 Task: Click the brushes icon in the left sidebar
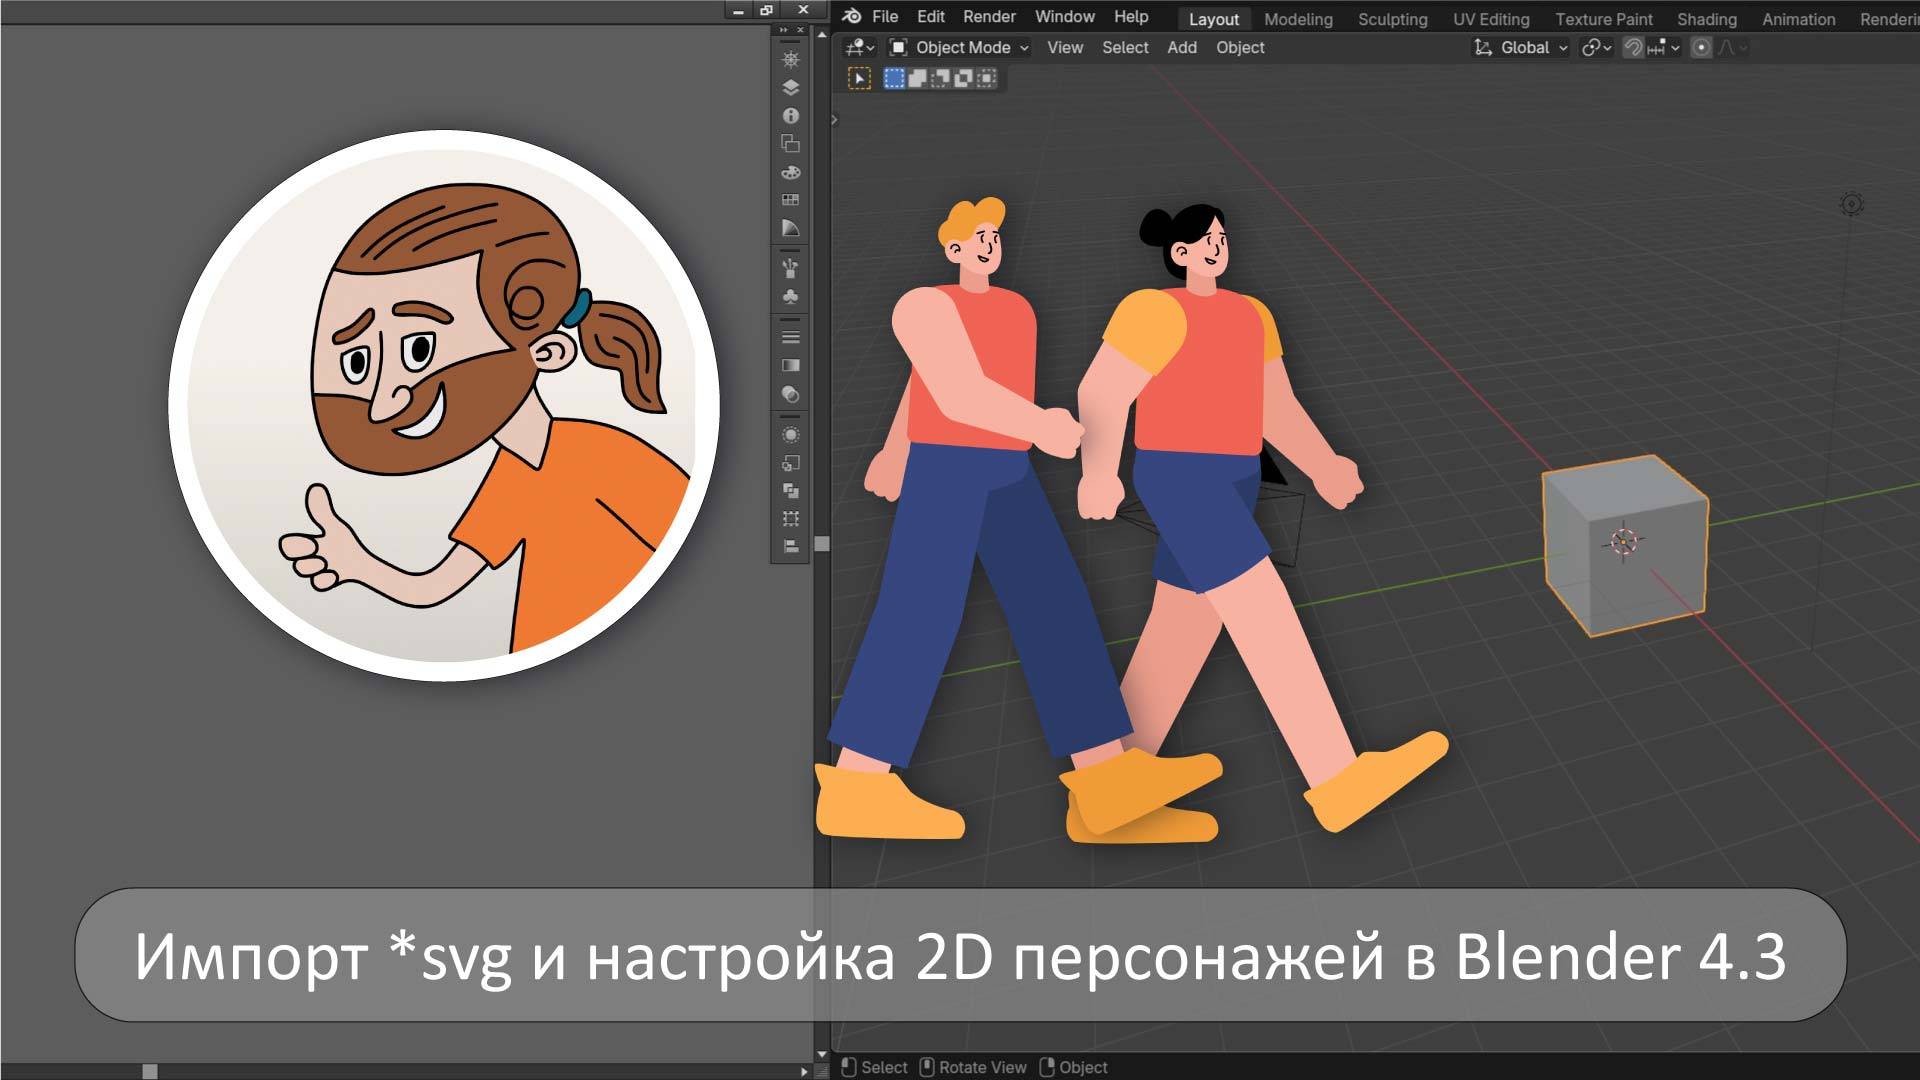click(x=791, y=265)
